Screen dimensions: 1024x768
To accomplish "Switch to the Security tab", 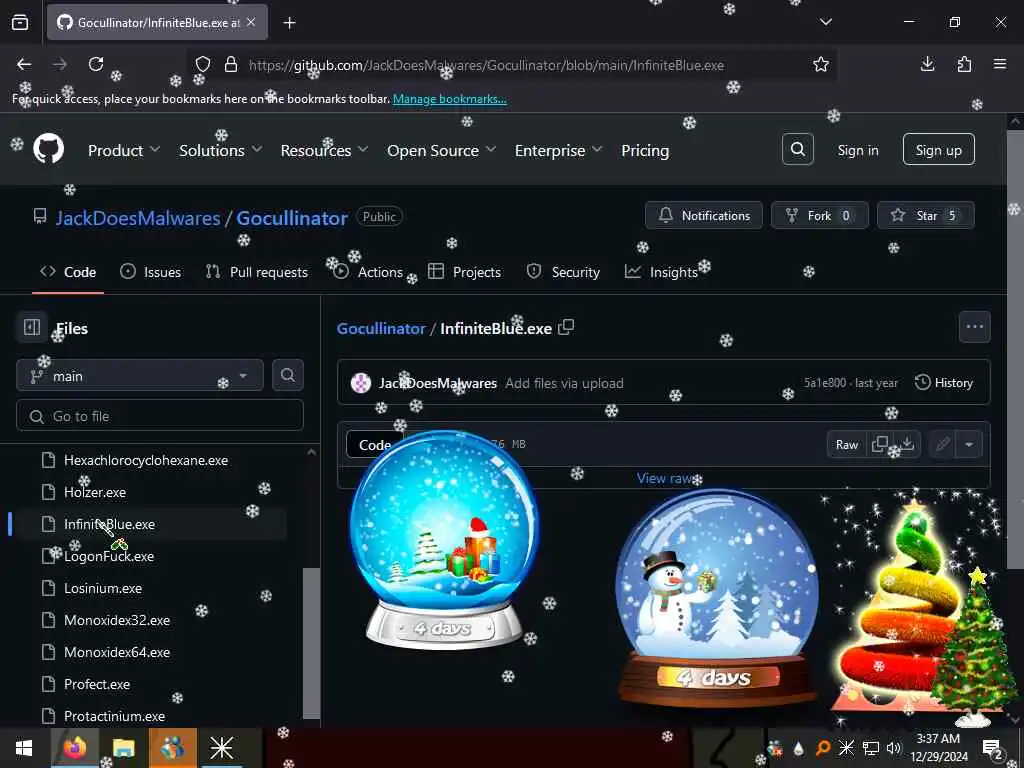I will point(563,272).
